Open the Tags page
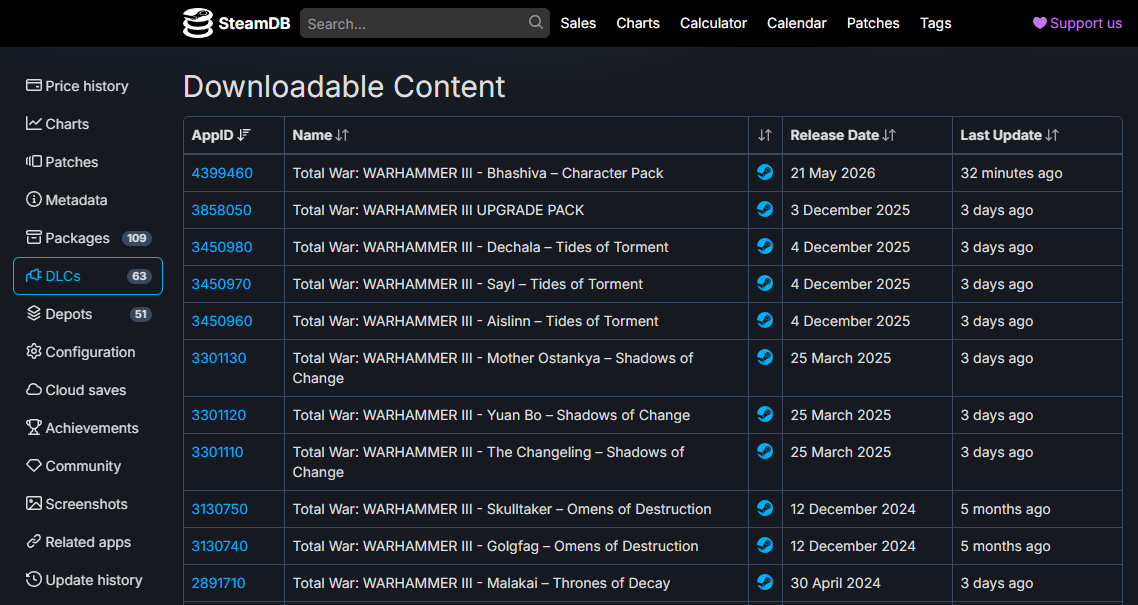The image size is (1138, 605). click(936, 23)
